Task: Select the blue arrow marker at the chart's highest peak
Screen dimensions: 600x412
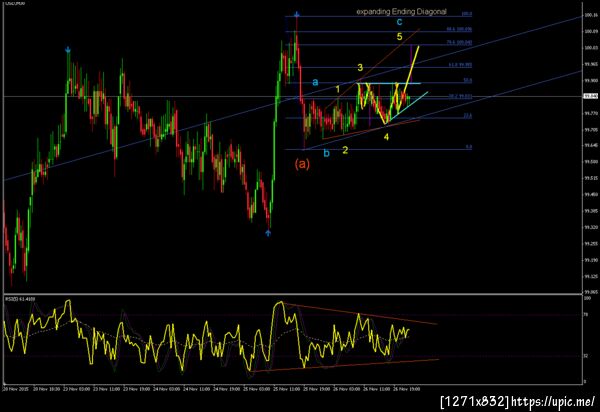Action: (x=297, y=15)
